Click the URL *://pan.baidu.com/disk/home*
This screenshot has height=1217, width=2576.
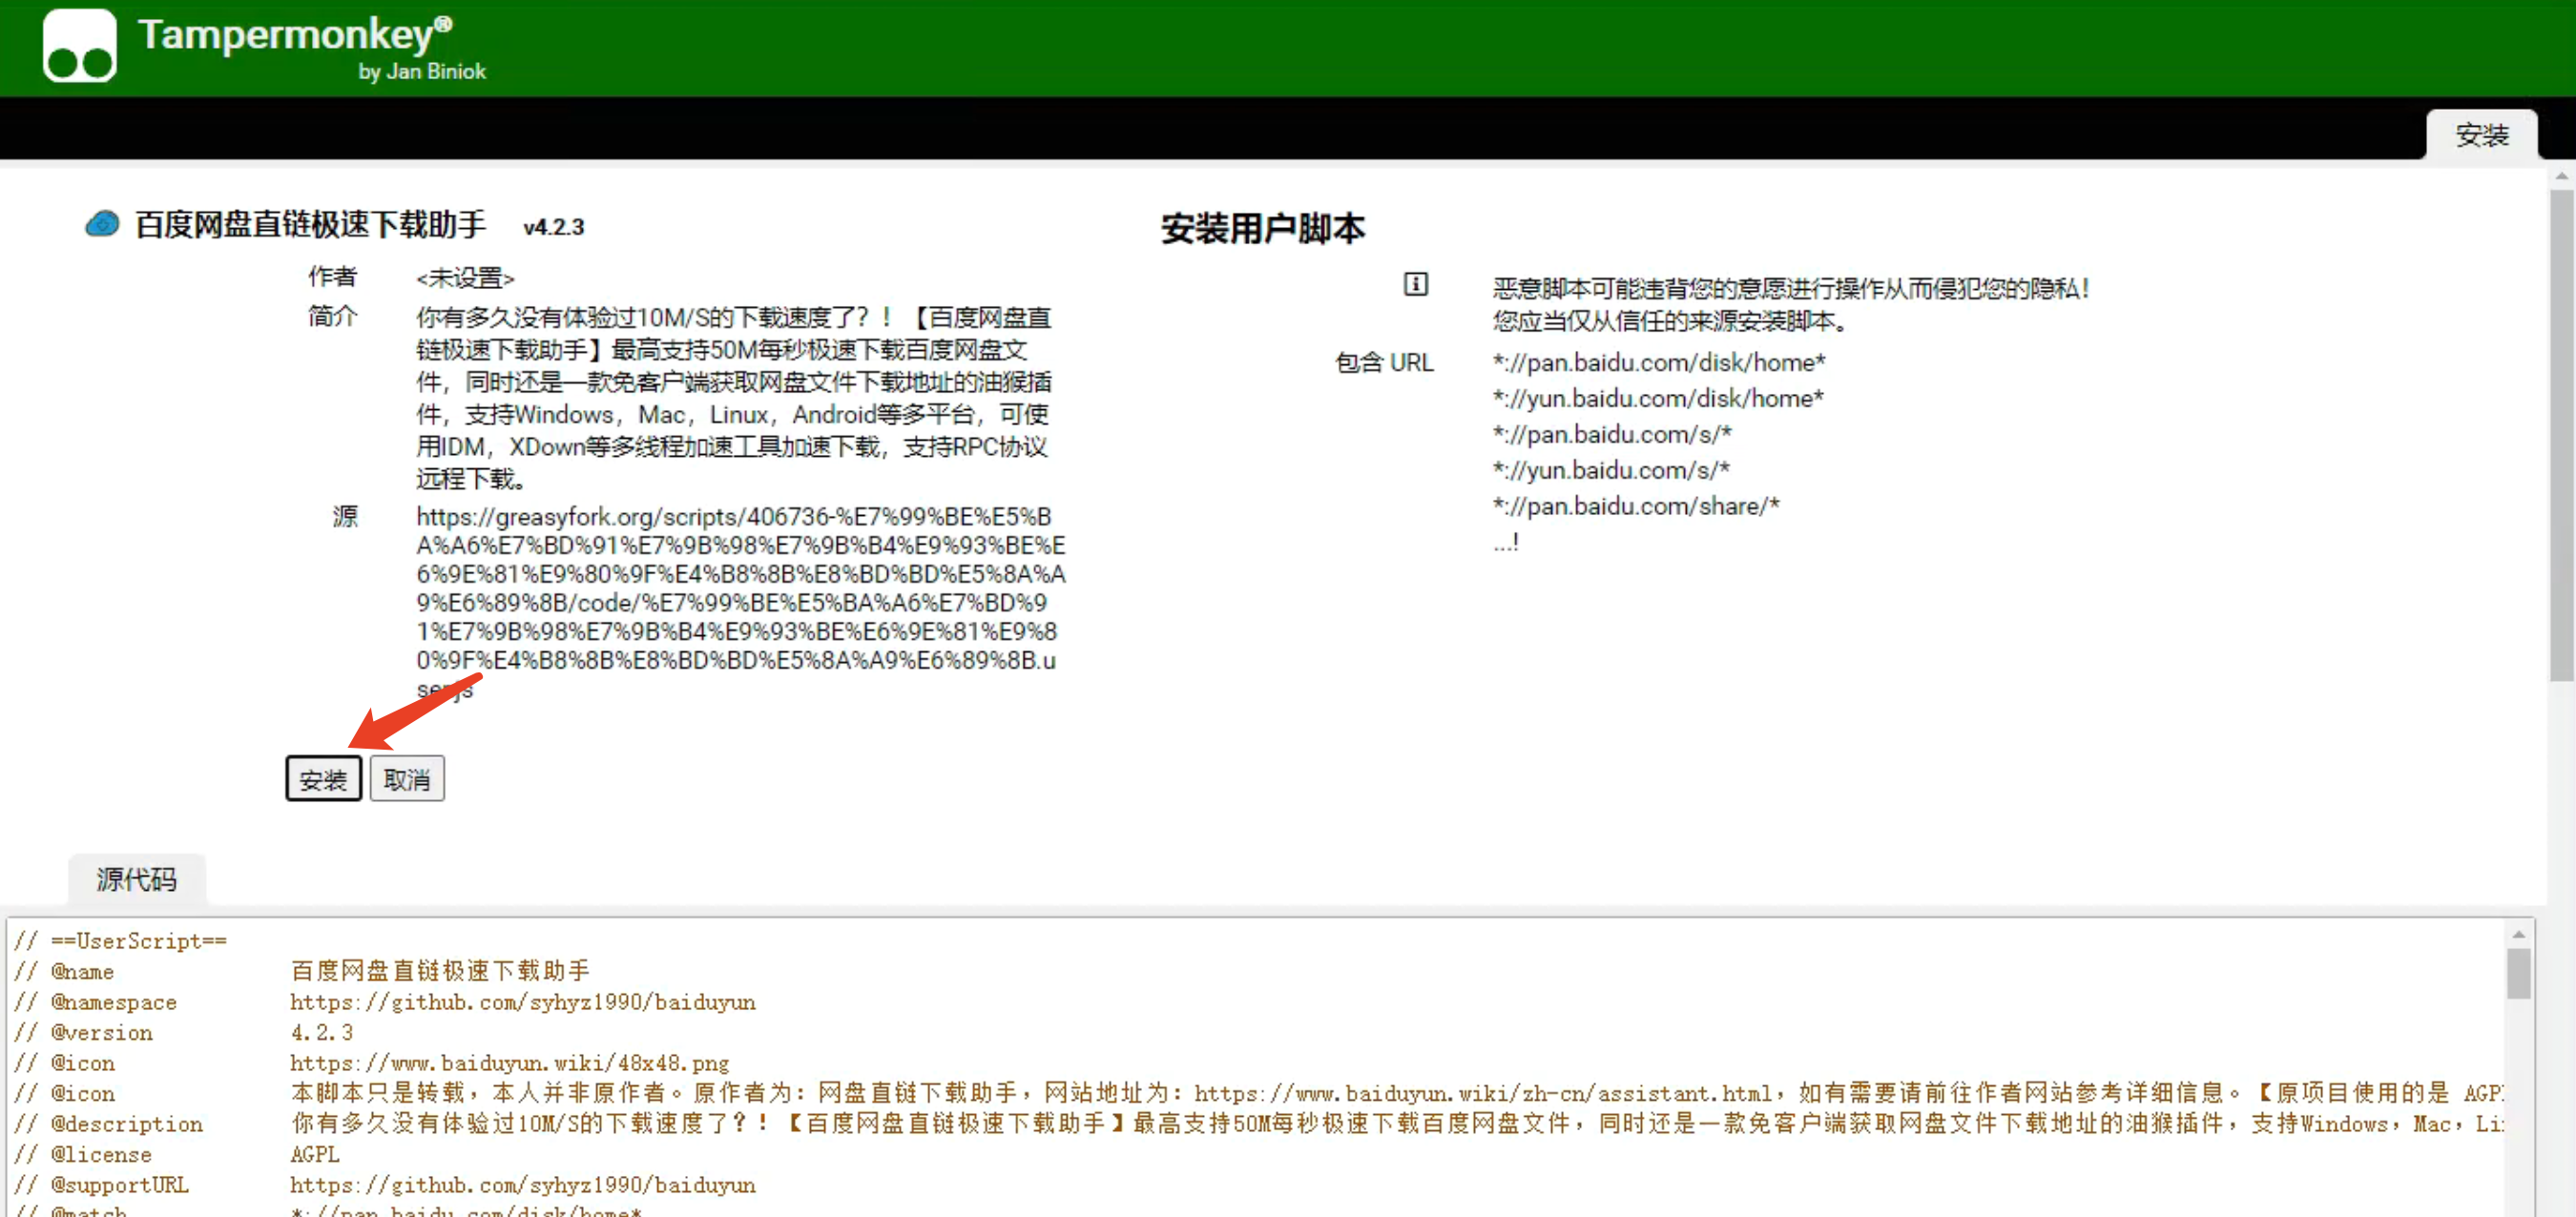[1659, 362]
